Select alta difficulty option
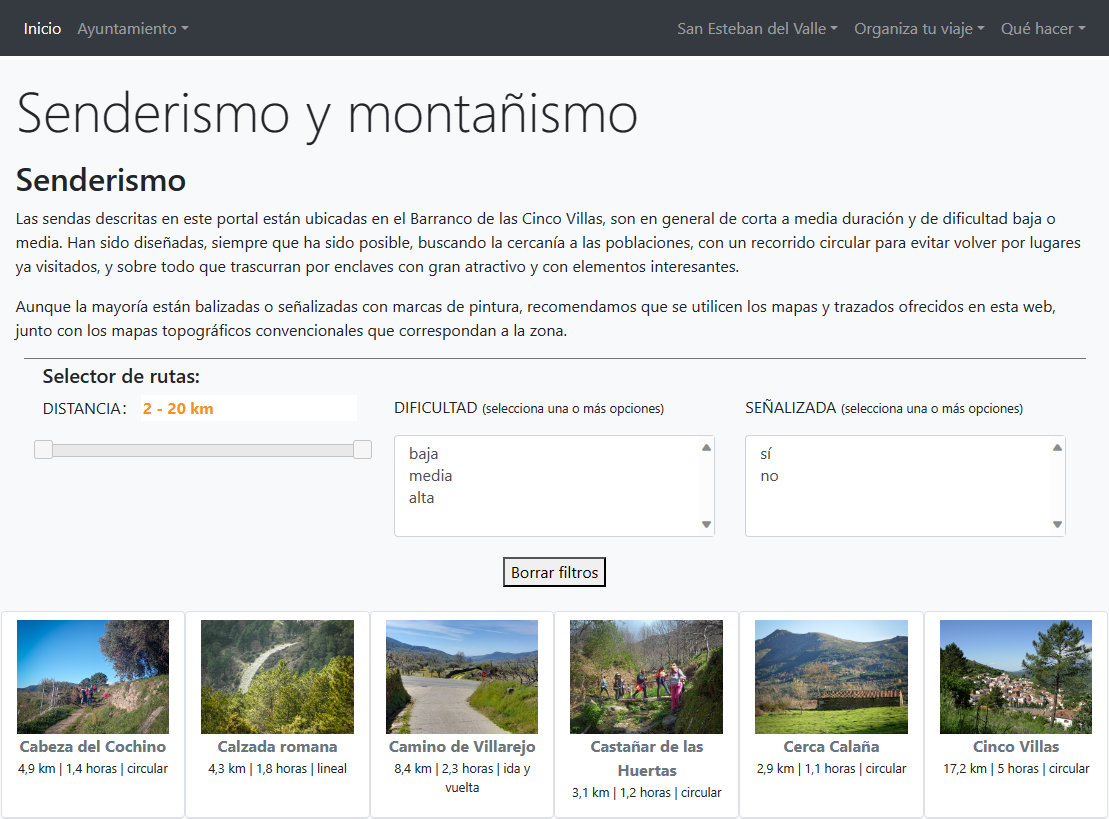This screenshot has width=1109, height=819. pos(421,498)
